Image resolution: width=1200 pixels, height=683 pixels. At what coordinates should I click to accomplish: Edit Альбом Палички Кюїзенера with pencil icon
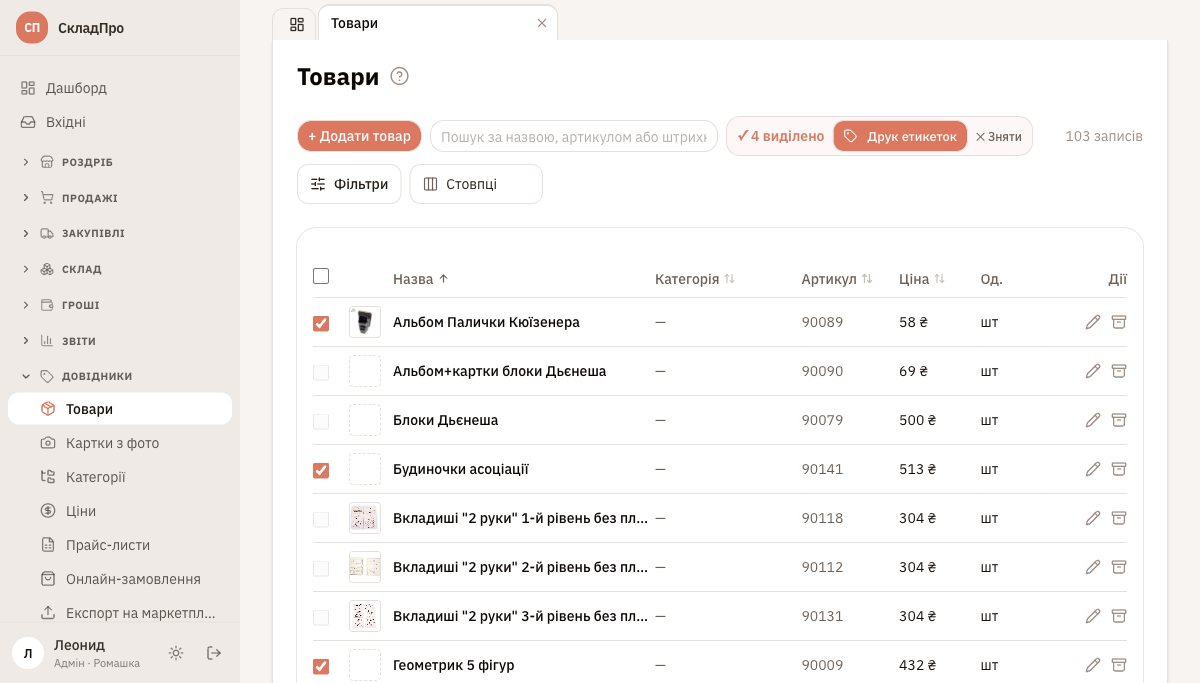click(1093, 322)
